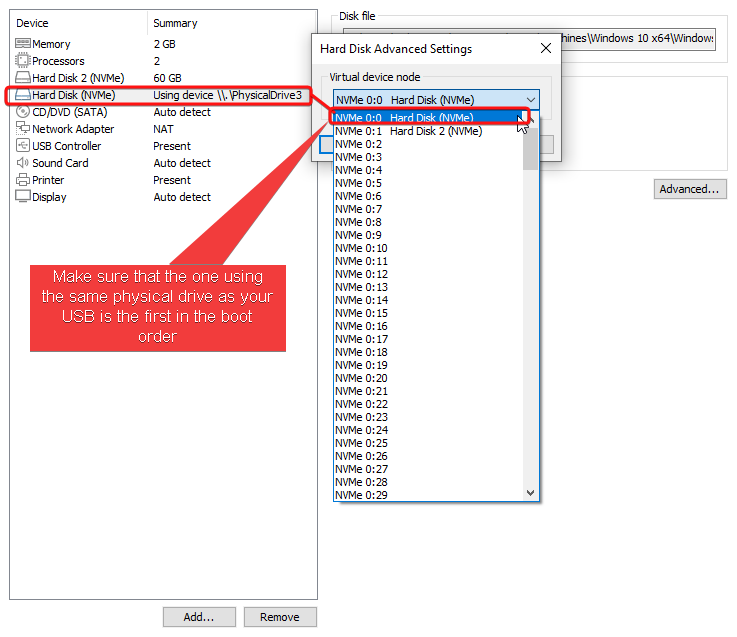Close the Hard Disk Advanced Settings dialog
The width and height of the screenshot is (737, 637).
tap(546, 48)
